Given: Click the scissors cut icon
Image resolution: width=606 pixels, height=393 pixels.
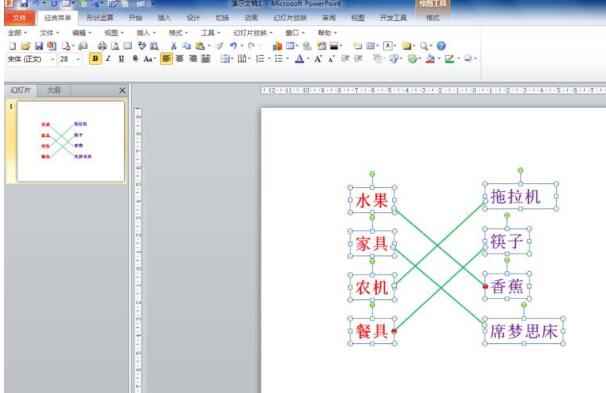Looking at the screenshot, I should point(174,46).
